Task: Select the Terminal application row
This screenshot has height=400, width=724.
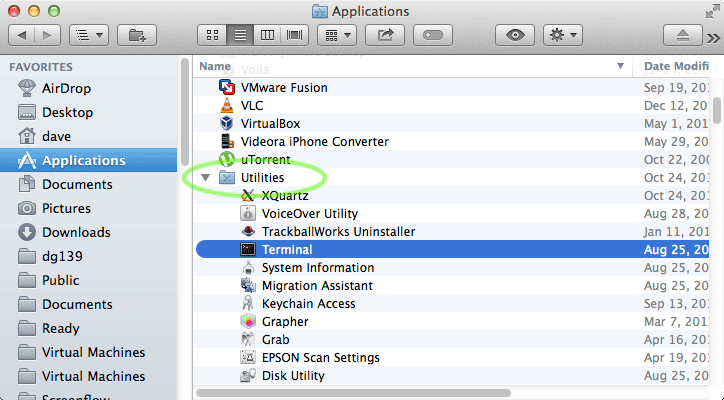Action: [452, 249]
